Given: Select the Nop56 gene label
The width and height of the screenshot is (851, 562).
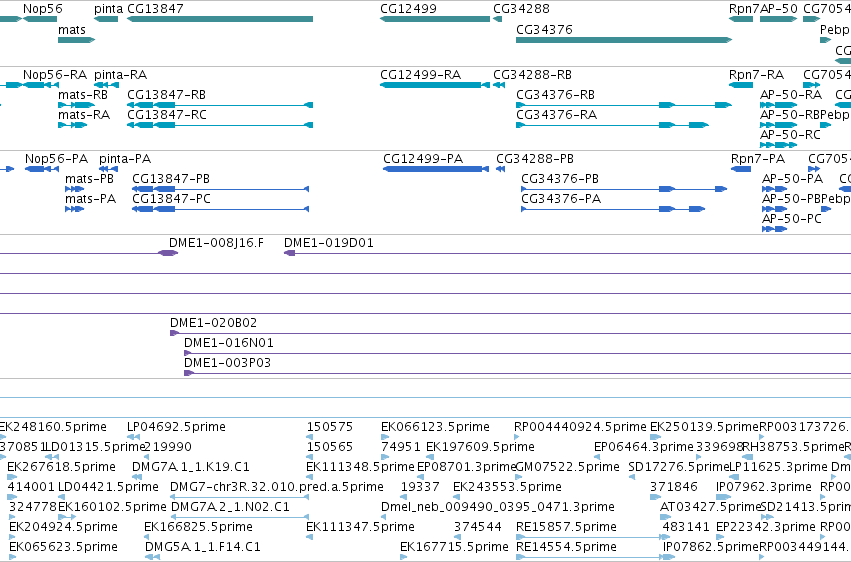Looking at the screenshot, I should (x=42, y=9).
